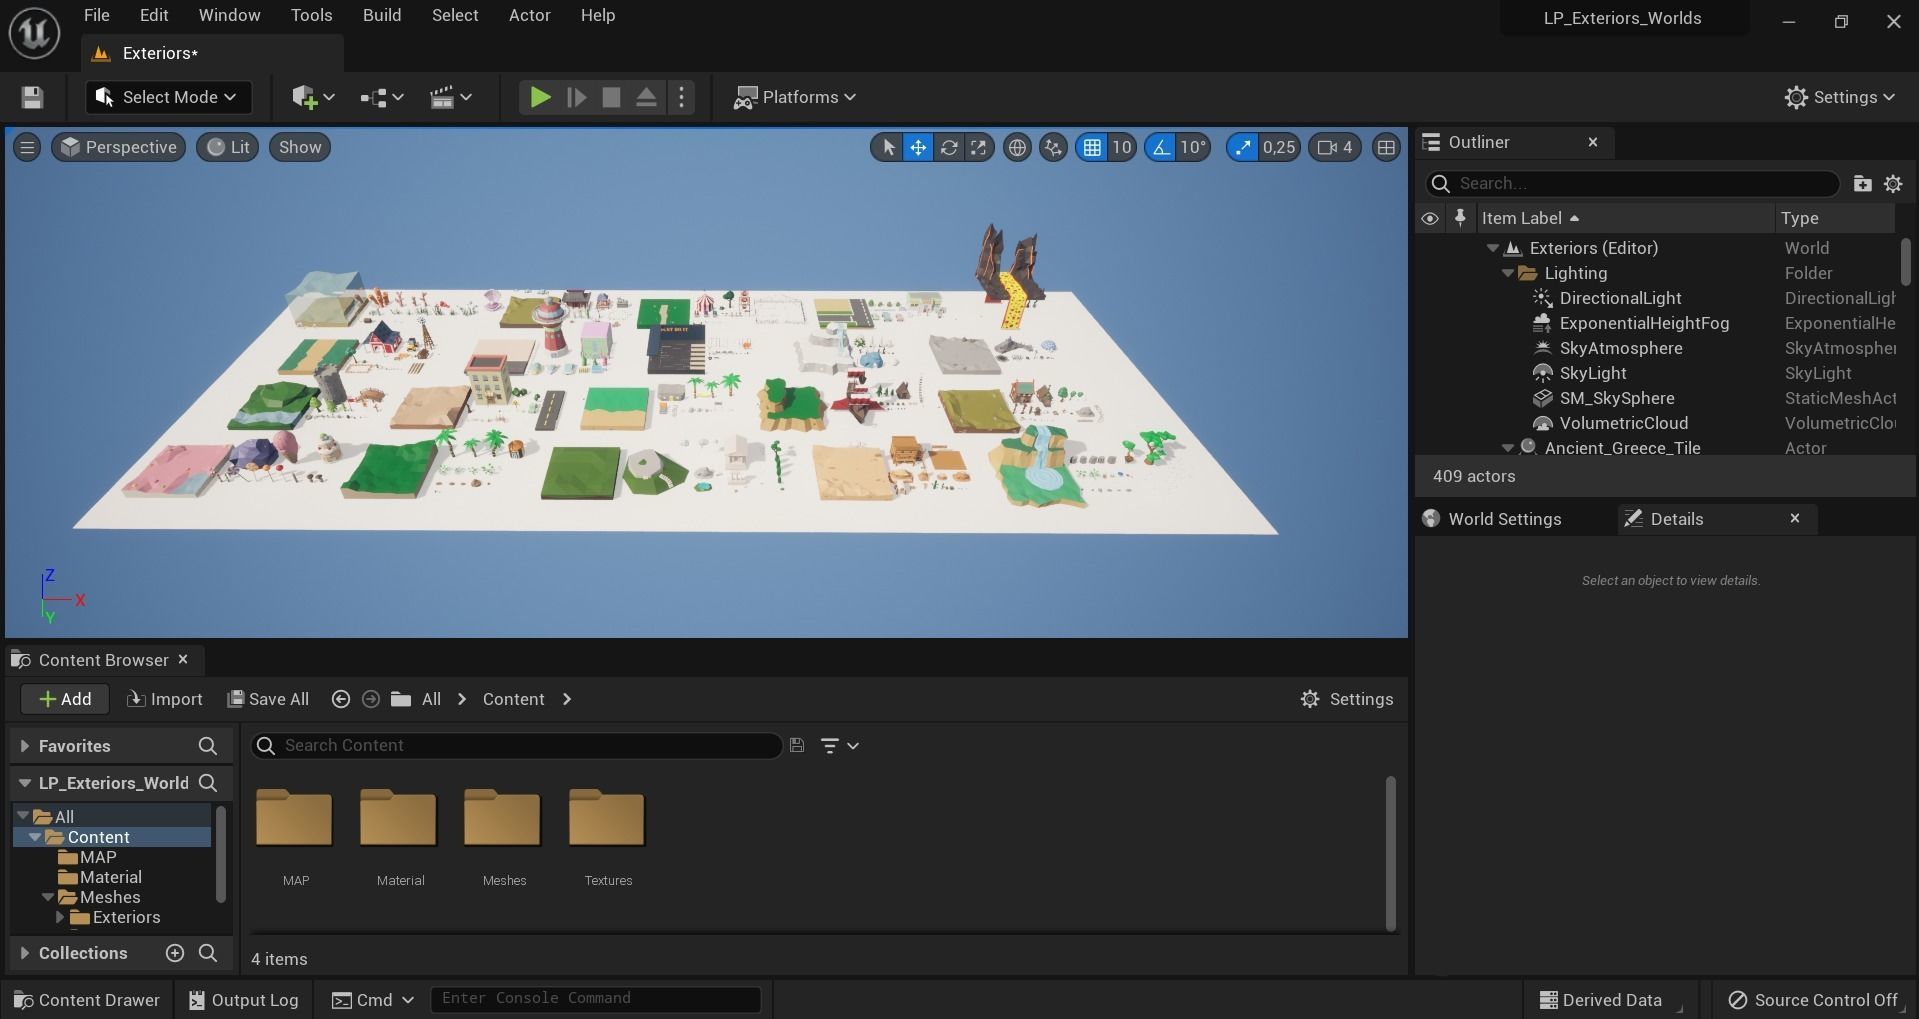This screenshot has width=1919, height=1019.
Task: Open scale snap value 0,25
Action: tap(1279, 147)
